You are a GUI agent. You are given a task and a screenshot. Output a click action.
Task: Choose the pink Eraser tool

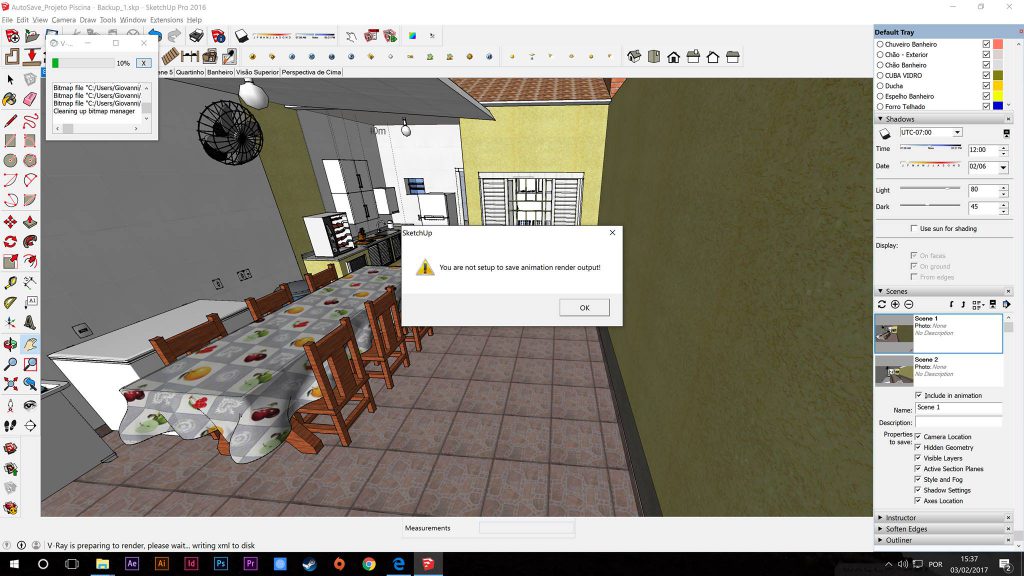coord(30,99)
